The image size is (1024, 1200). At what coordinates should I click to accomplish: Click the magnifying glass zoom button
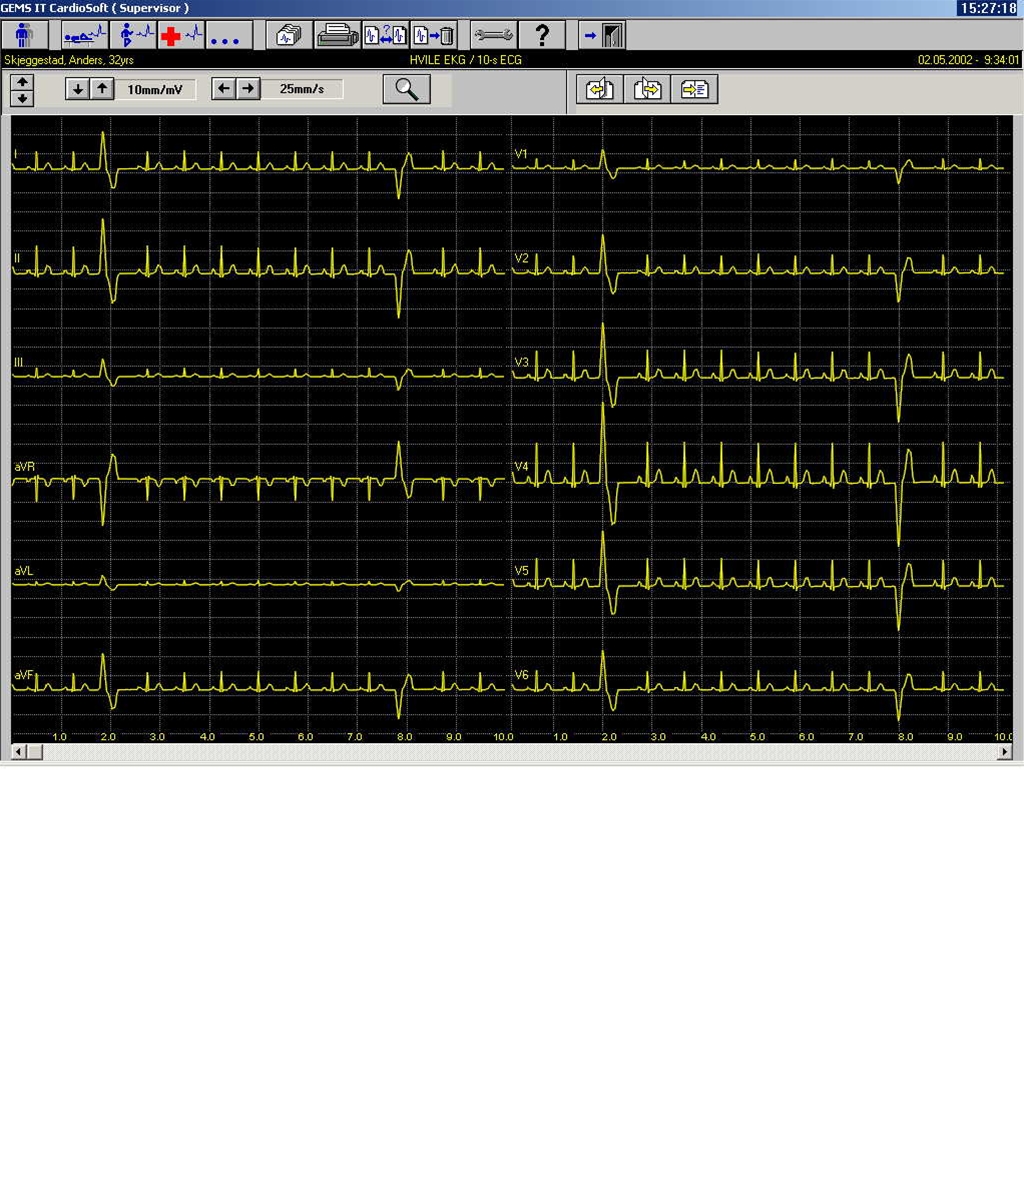point(406,89)
